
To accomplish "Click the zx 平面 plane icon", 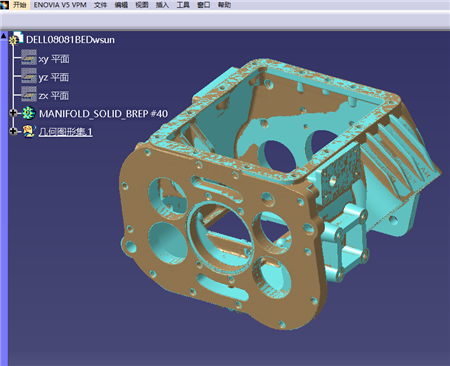I will 29,95.
